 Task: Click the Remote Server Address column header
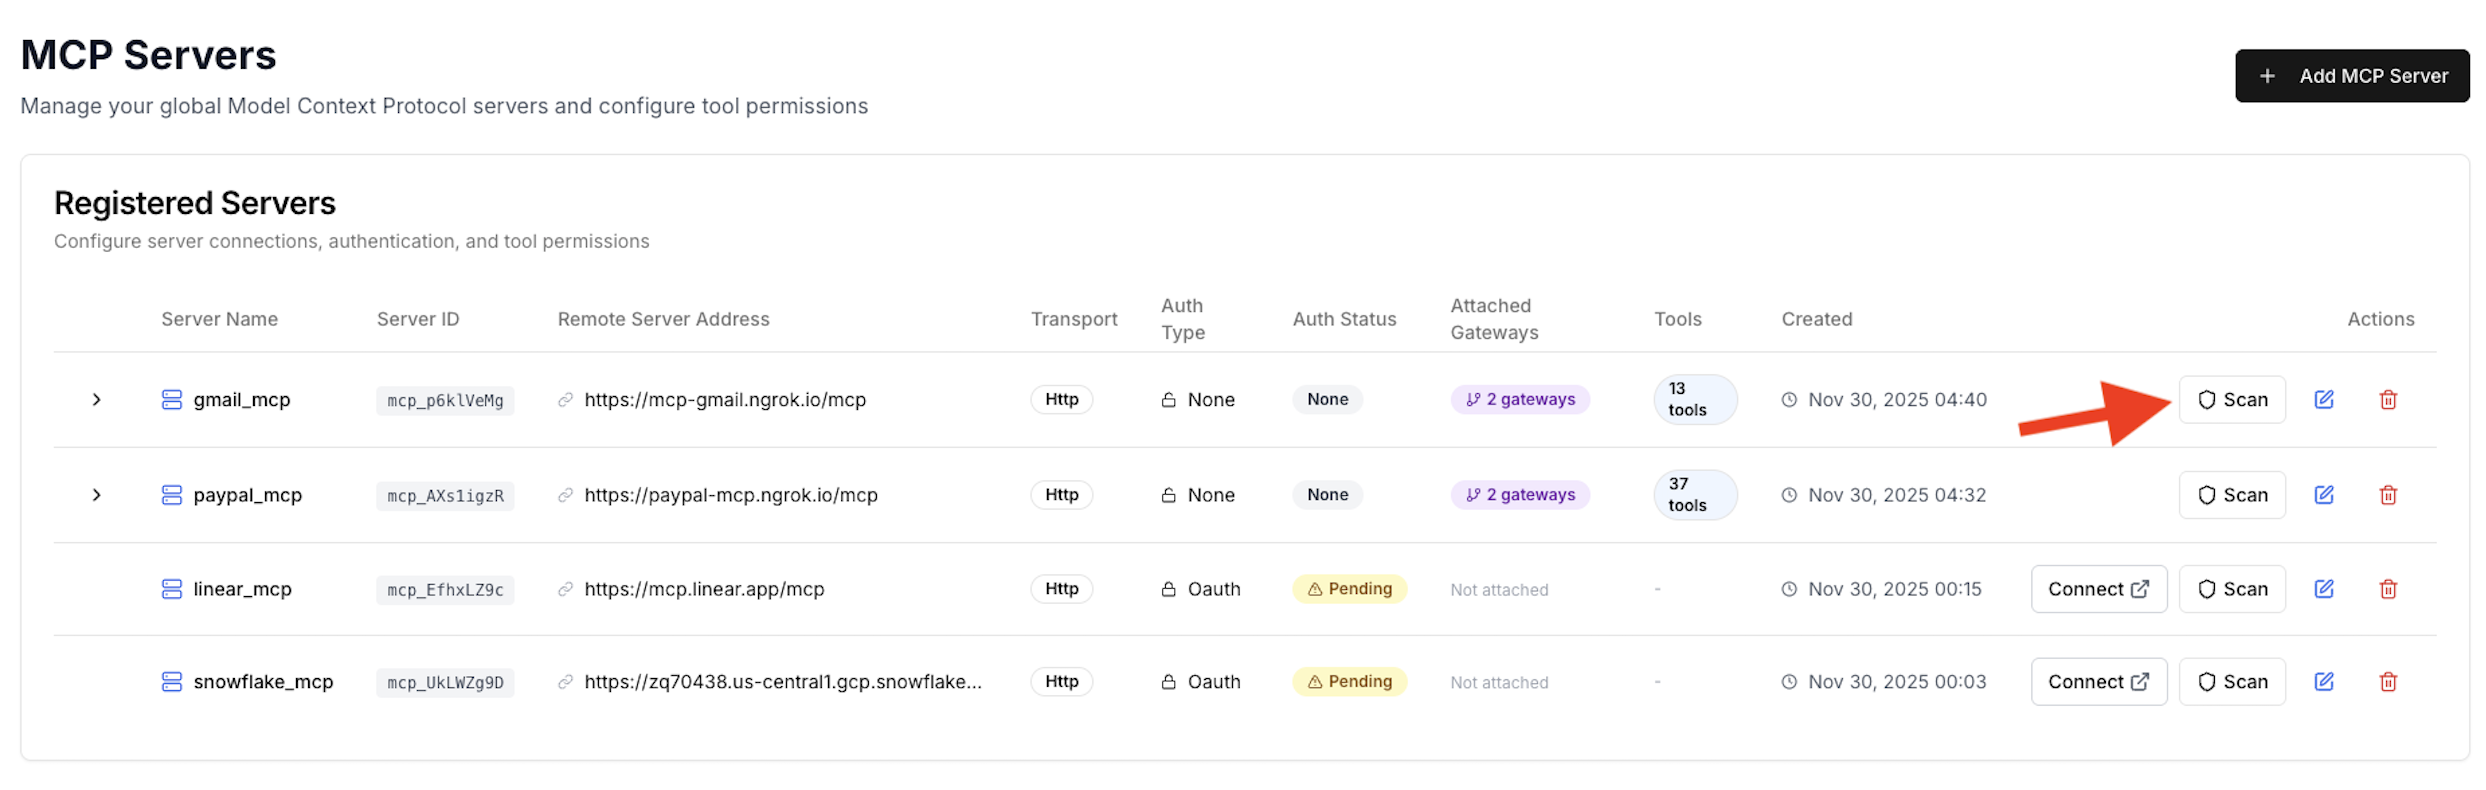[x=664, y=319]
